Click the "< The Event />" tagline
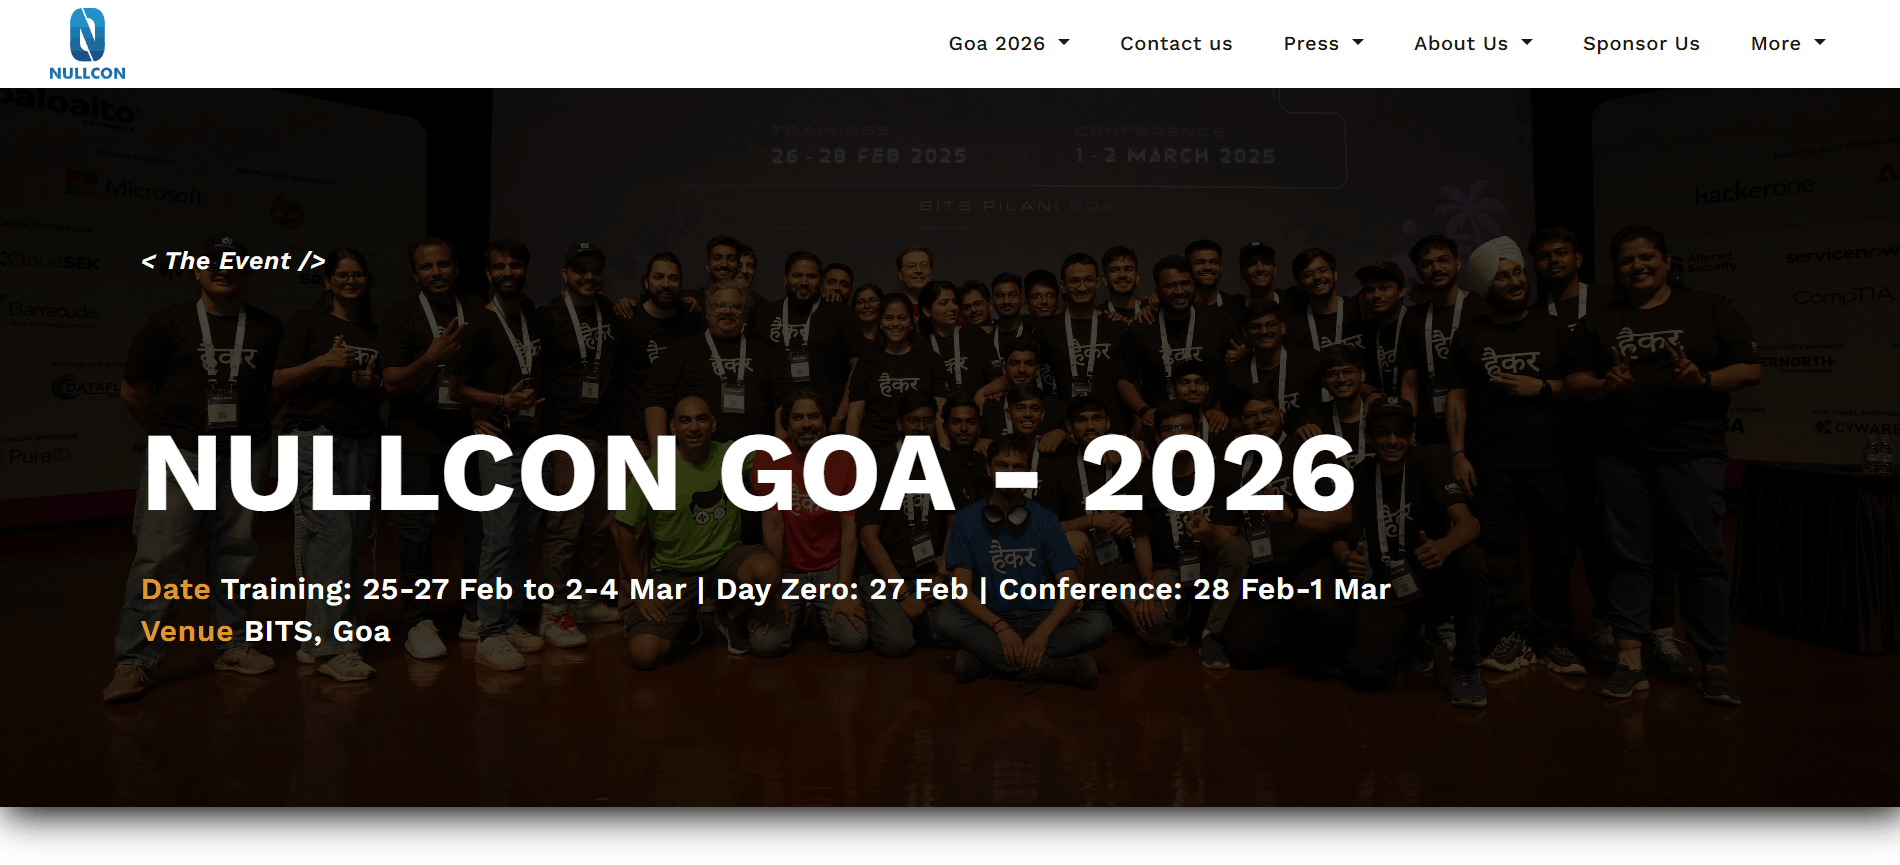 (x=233, y=261)
